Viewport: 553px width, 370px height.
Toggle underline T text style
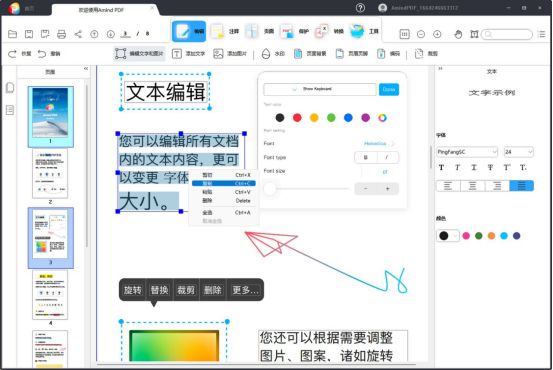coord(474,168)
